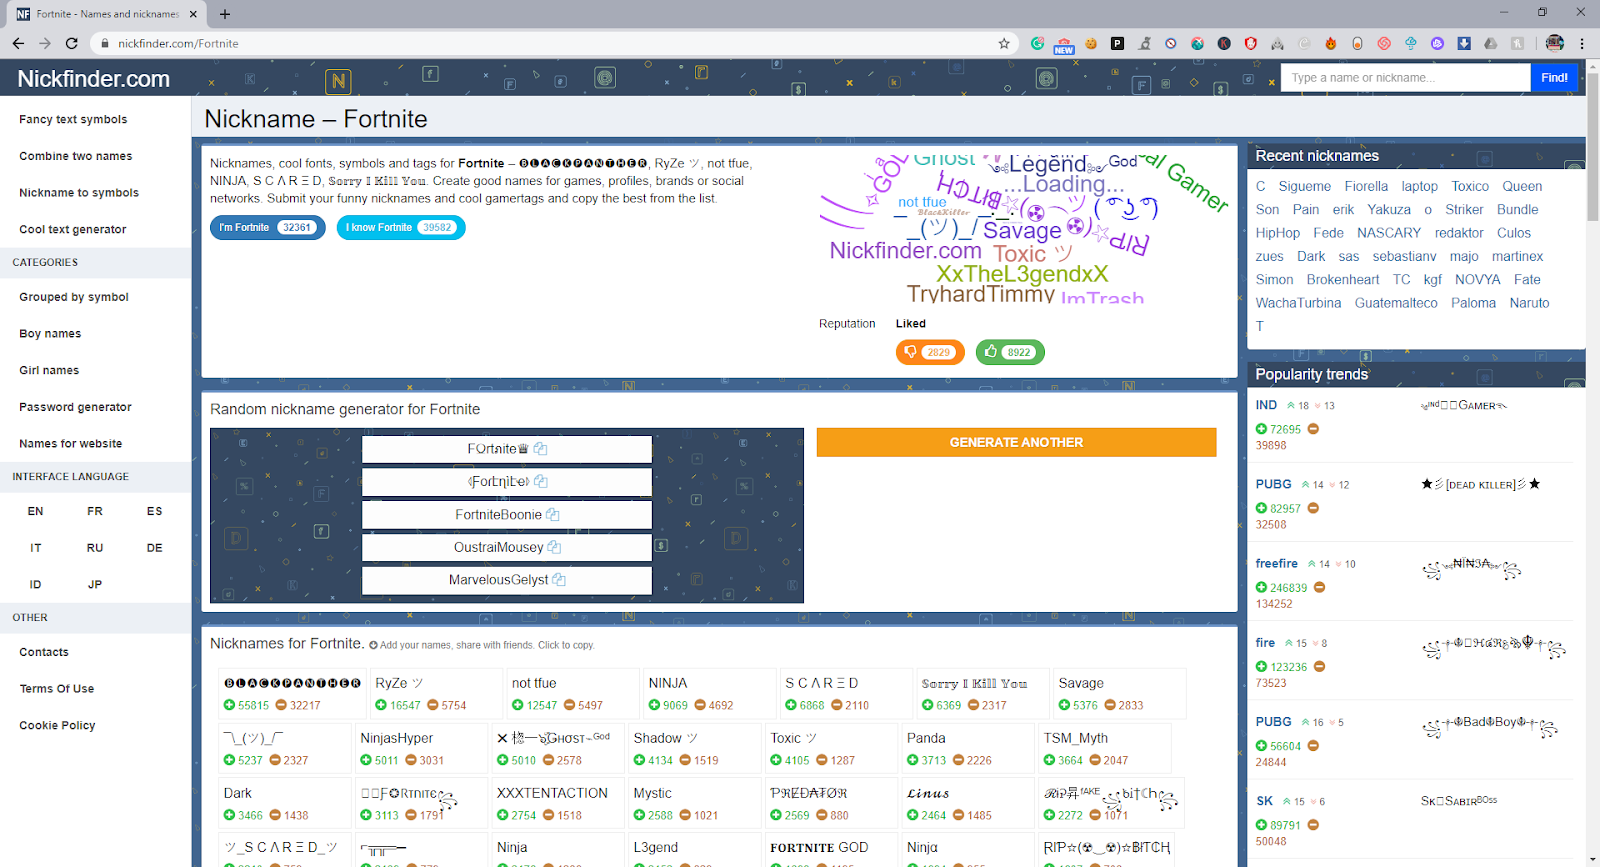Switch interface language to RU
This screenshot has height=867, width=1600.
(x=95, y=548)
